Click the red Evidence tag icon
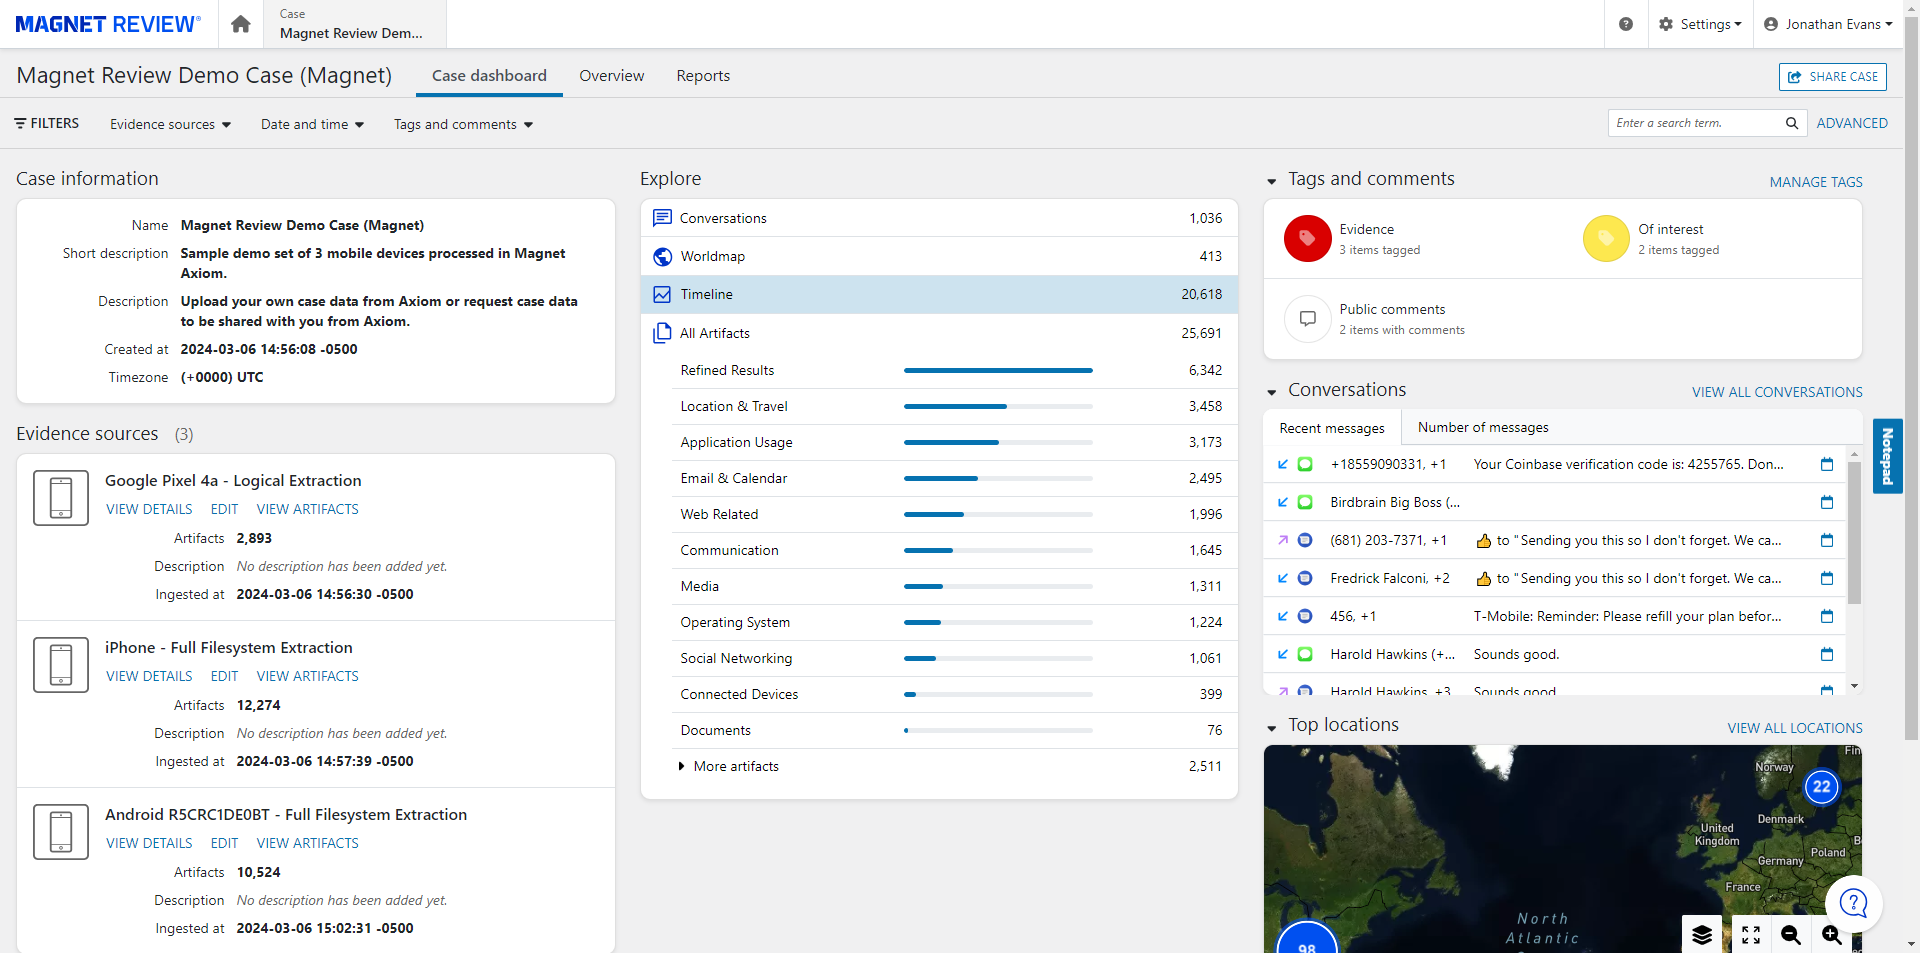This screenshot has width=1920, height=953. pyautogui.click(x=1307, y=239)
